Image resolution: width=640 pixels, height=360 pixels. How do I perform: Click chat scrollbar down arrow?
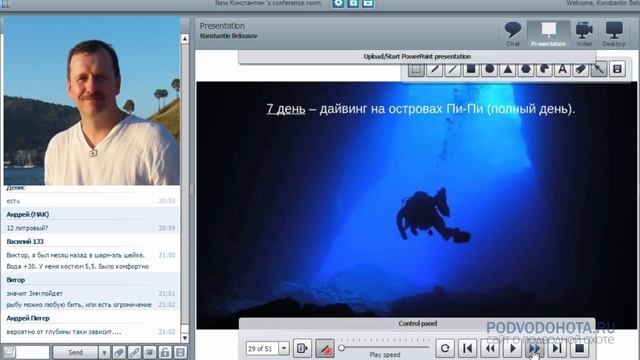click(184, 338)
